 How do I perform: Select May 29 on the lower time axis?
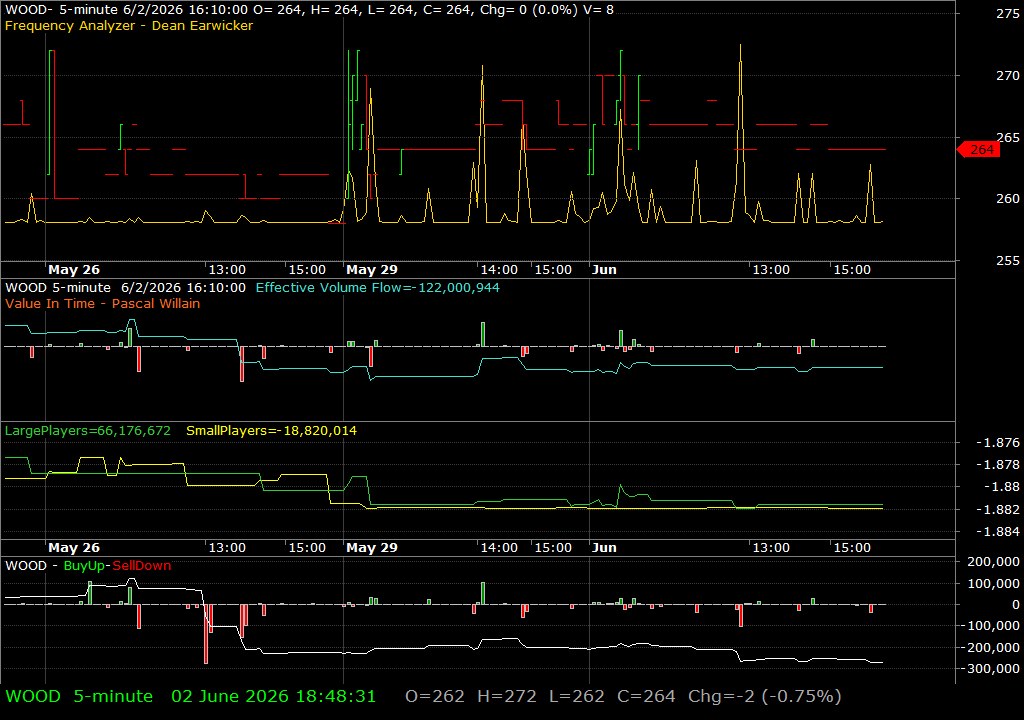[372, 548]
